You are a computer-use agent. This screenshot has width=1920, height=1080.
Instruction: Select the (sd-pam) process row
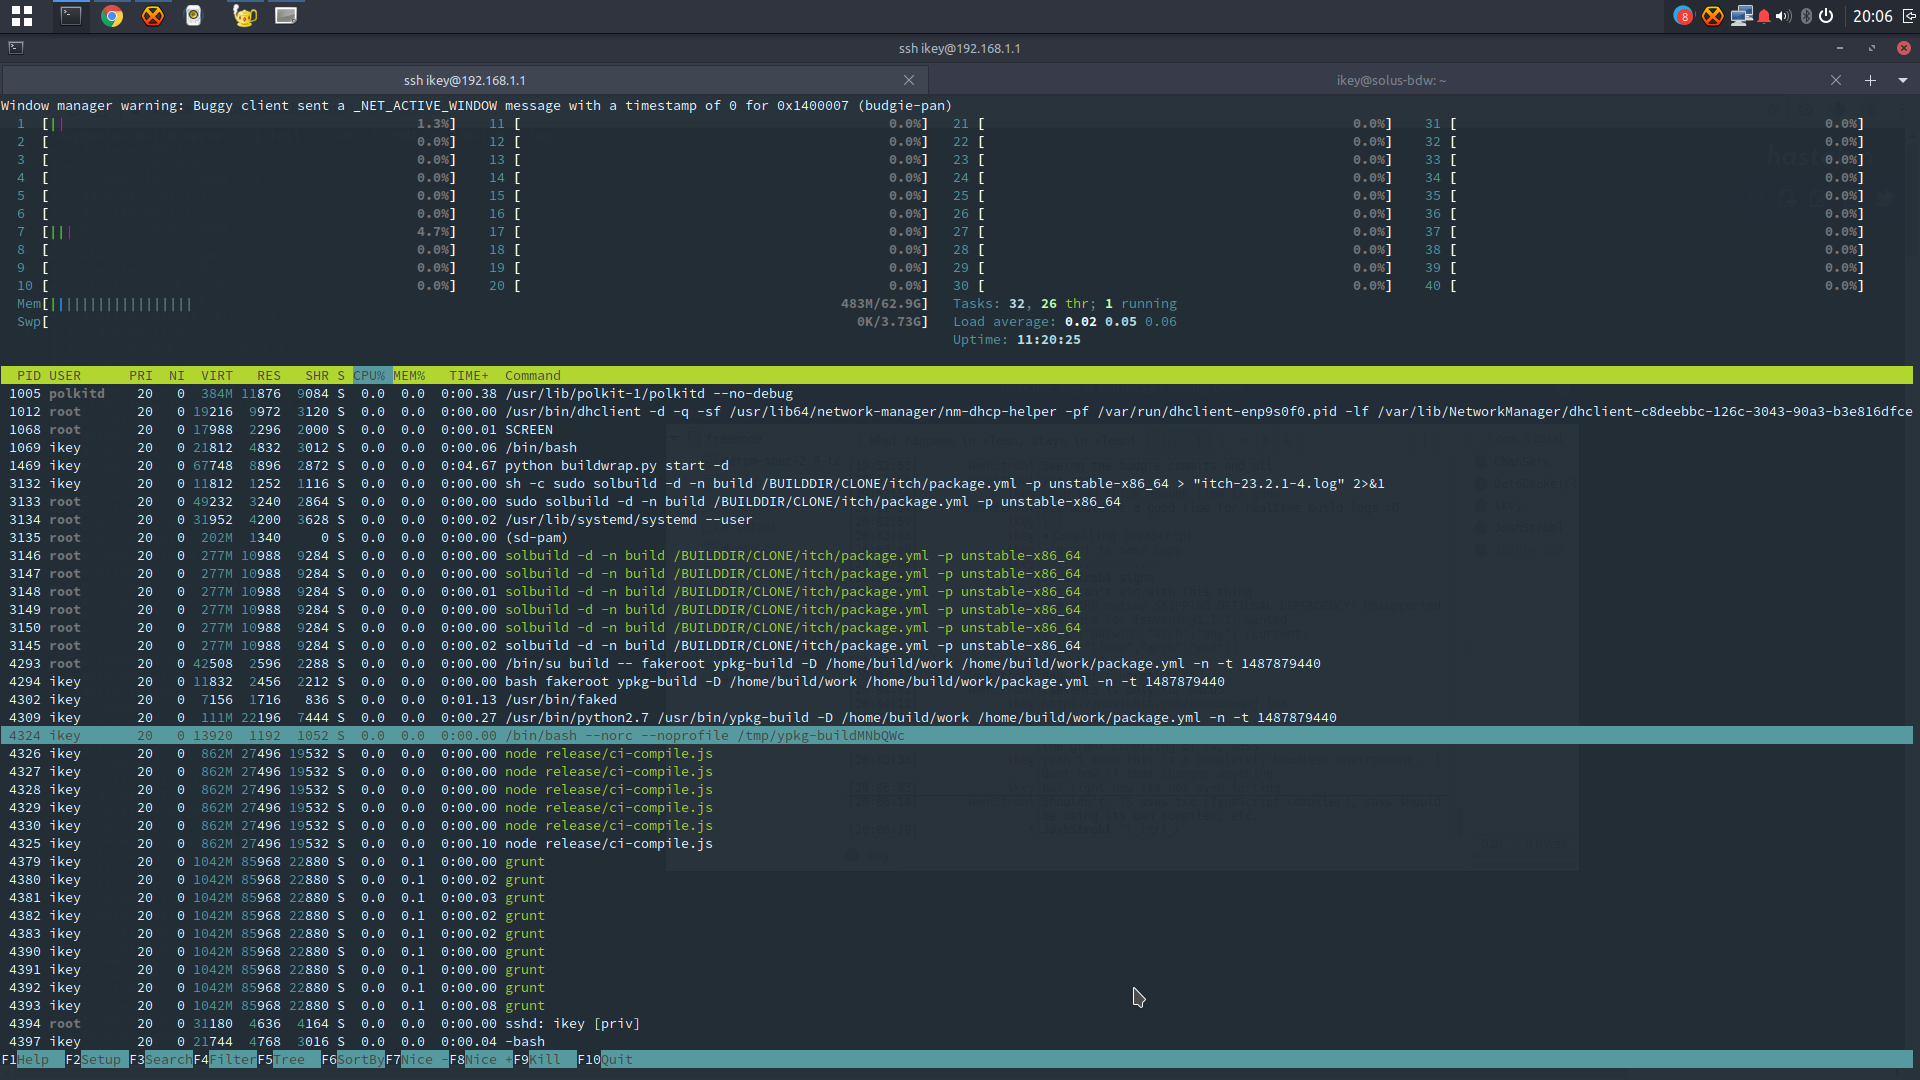[956, 538]
